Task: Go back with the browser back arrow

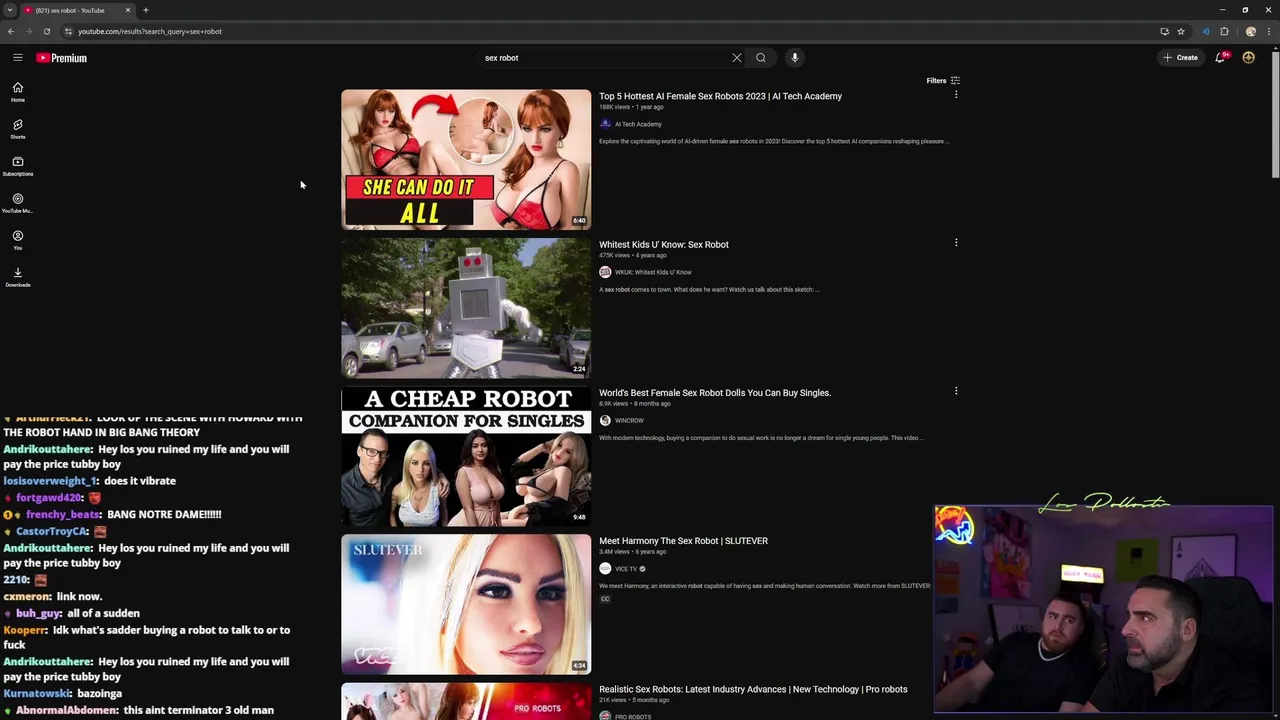Action: (11, 31)
